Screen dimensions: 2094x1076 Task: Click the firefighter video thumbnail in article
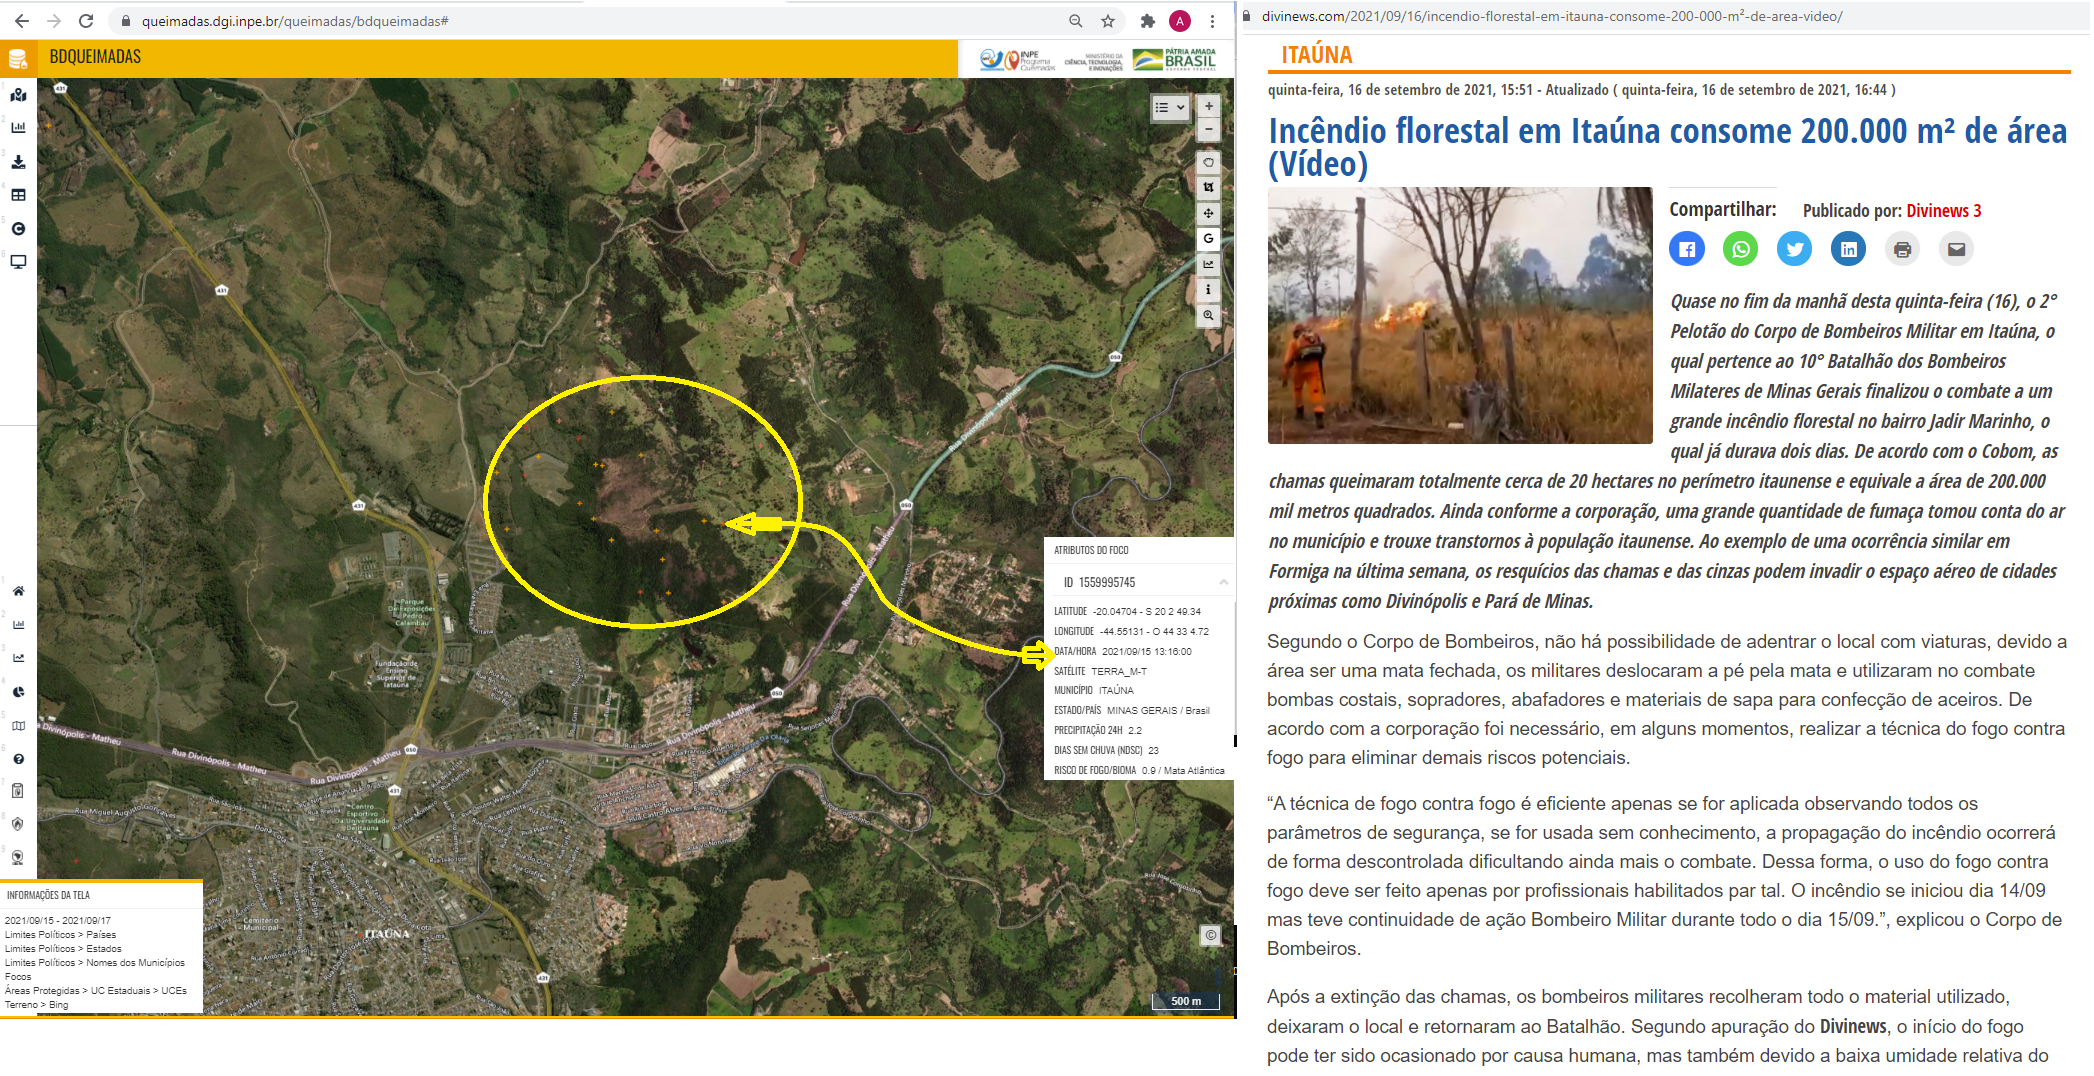[x=1460, y=315]
